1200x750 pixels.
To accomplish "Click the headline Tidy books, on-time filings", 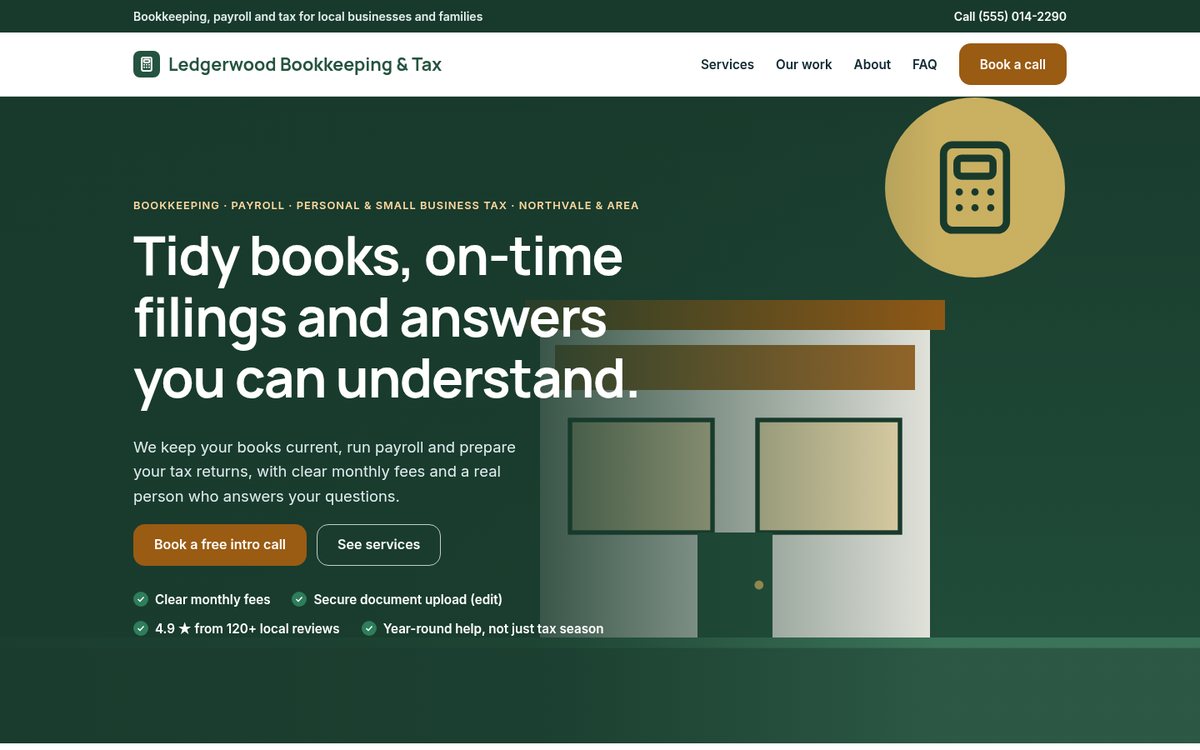I will pyautogui.click(x=386, y=318).
